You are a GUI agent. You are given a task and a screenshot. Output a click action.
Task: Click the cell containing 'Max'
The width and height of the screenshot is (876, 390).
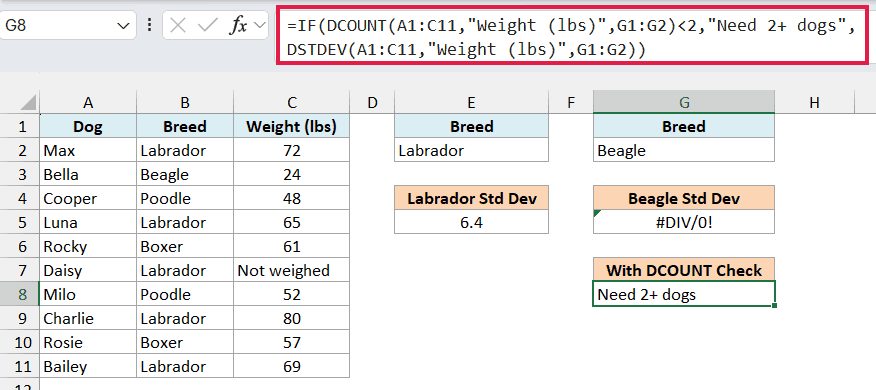pos(88,150)
